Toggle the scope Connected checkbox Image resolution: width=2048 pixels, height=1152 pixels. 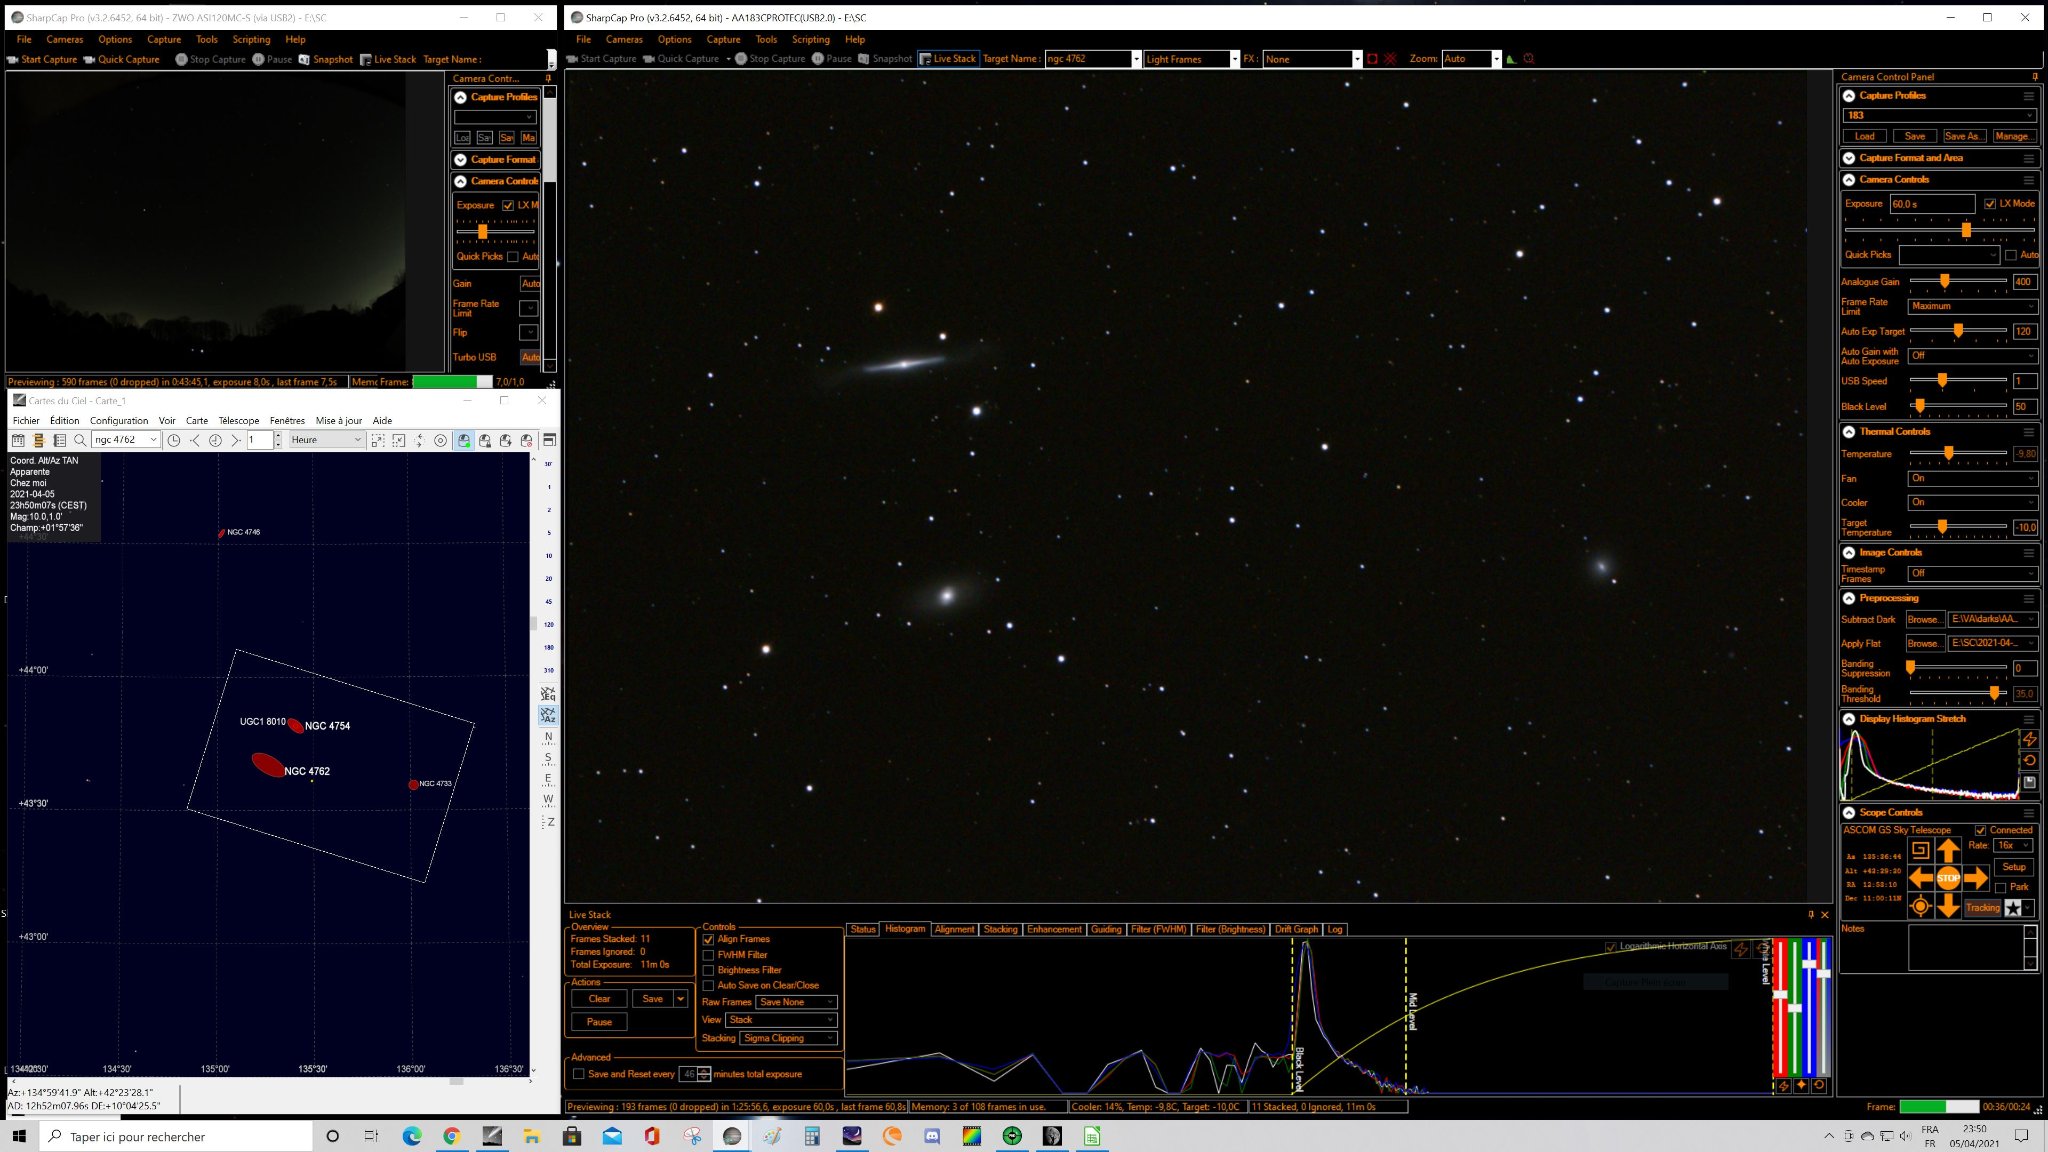click(x=1980, y=830)
